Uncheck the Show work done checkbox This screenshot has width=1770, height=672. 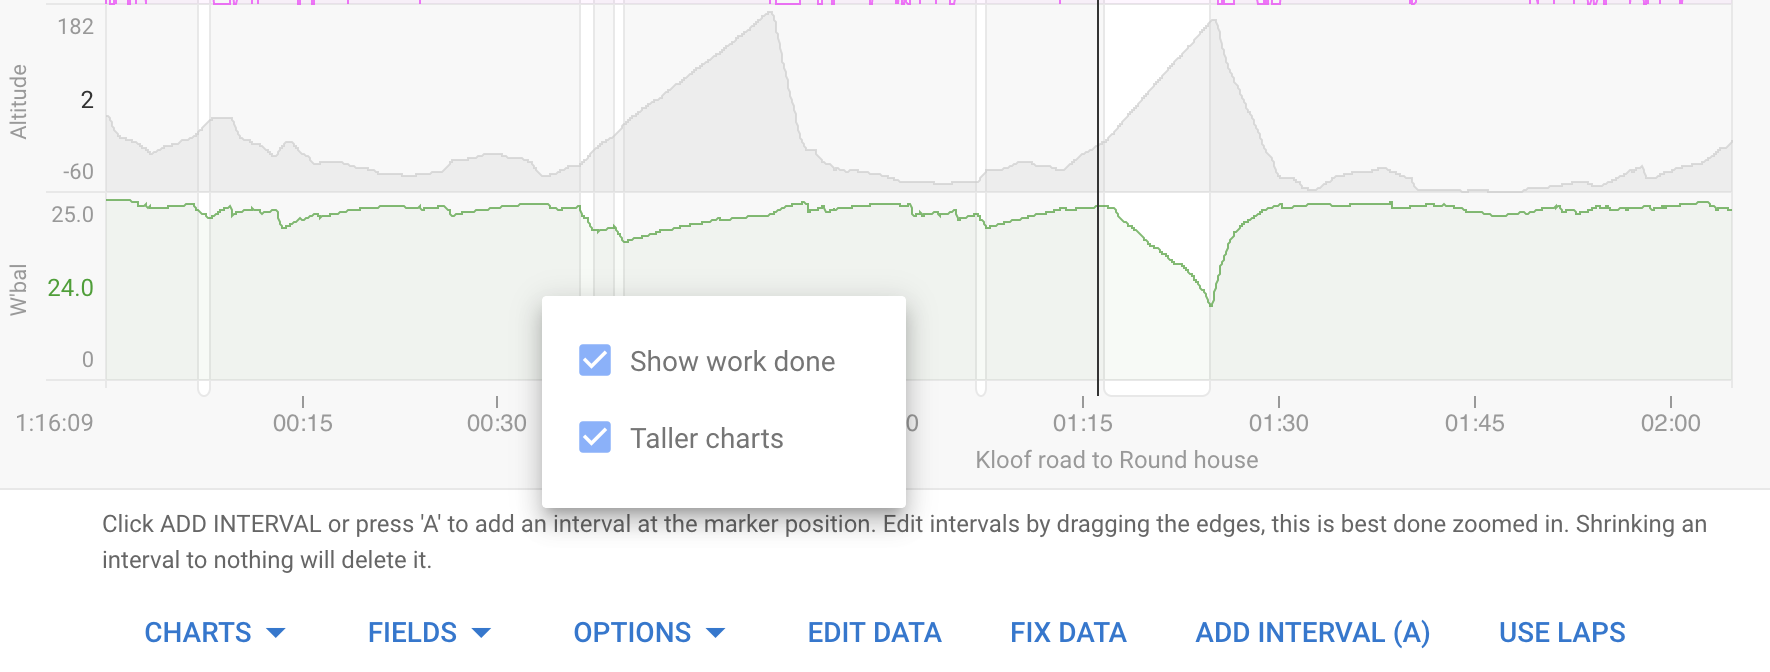click(595, 360)
